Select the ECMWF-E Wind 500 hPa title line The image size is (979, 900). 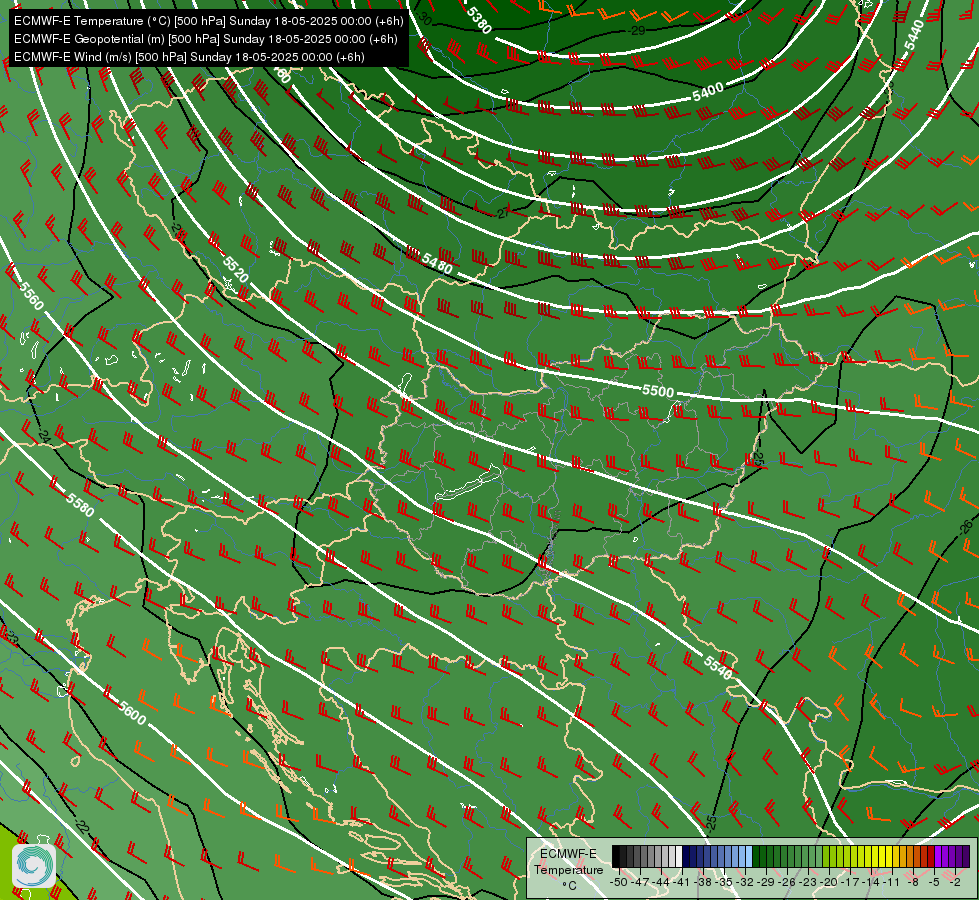189,57
